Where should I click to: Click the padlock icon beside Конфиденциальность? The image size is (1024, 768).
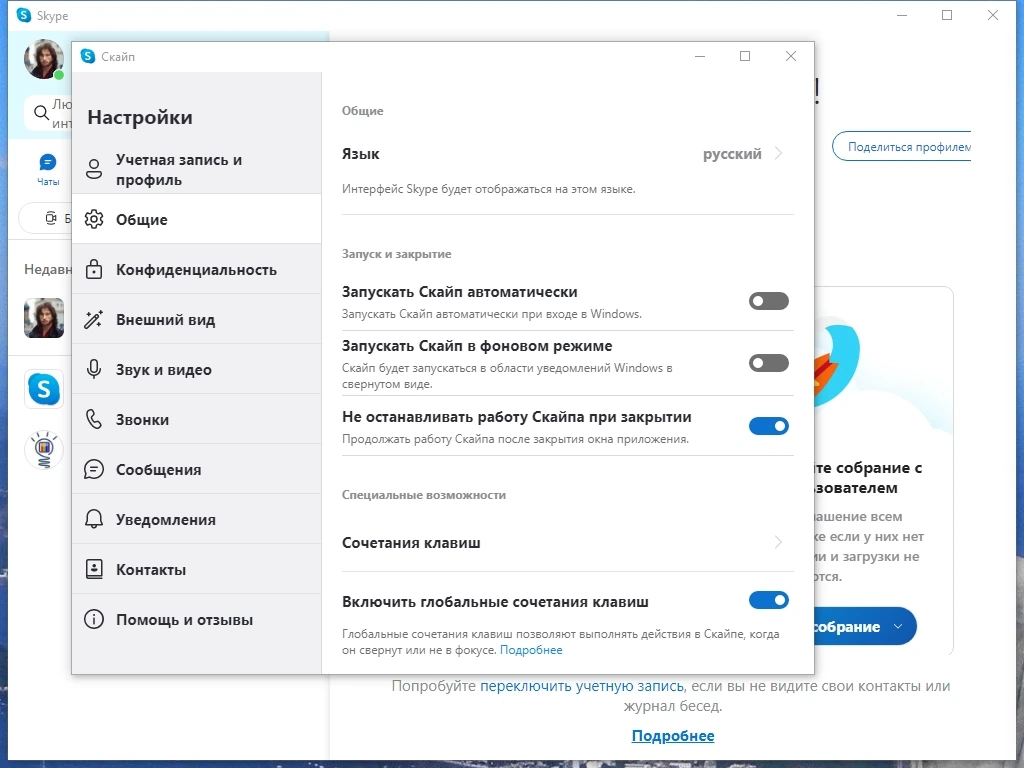click(x=94, y=269)
